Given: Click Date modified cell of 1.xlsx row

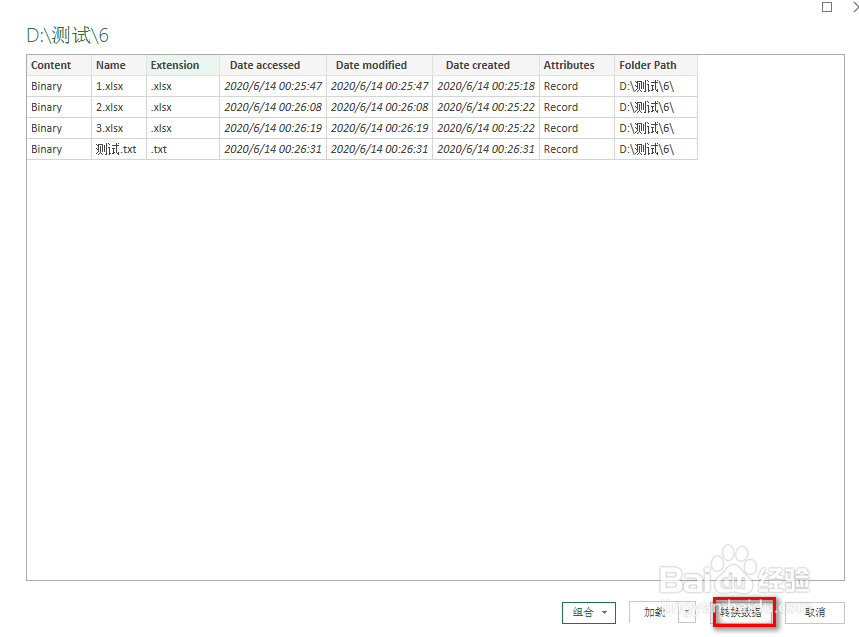Looking at the screenshot, I should 380,87.
